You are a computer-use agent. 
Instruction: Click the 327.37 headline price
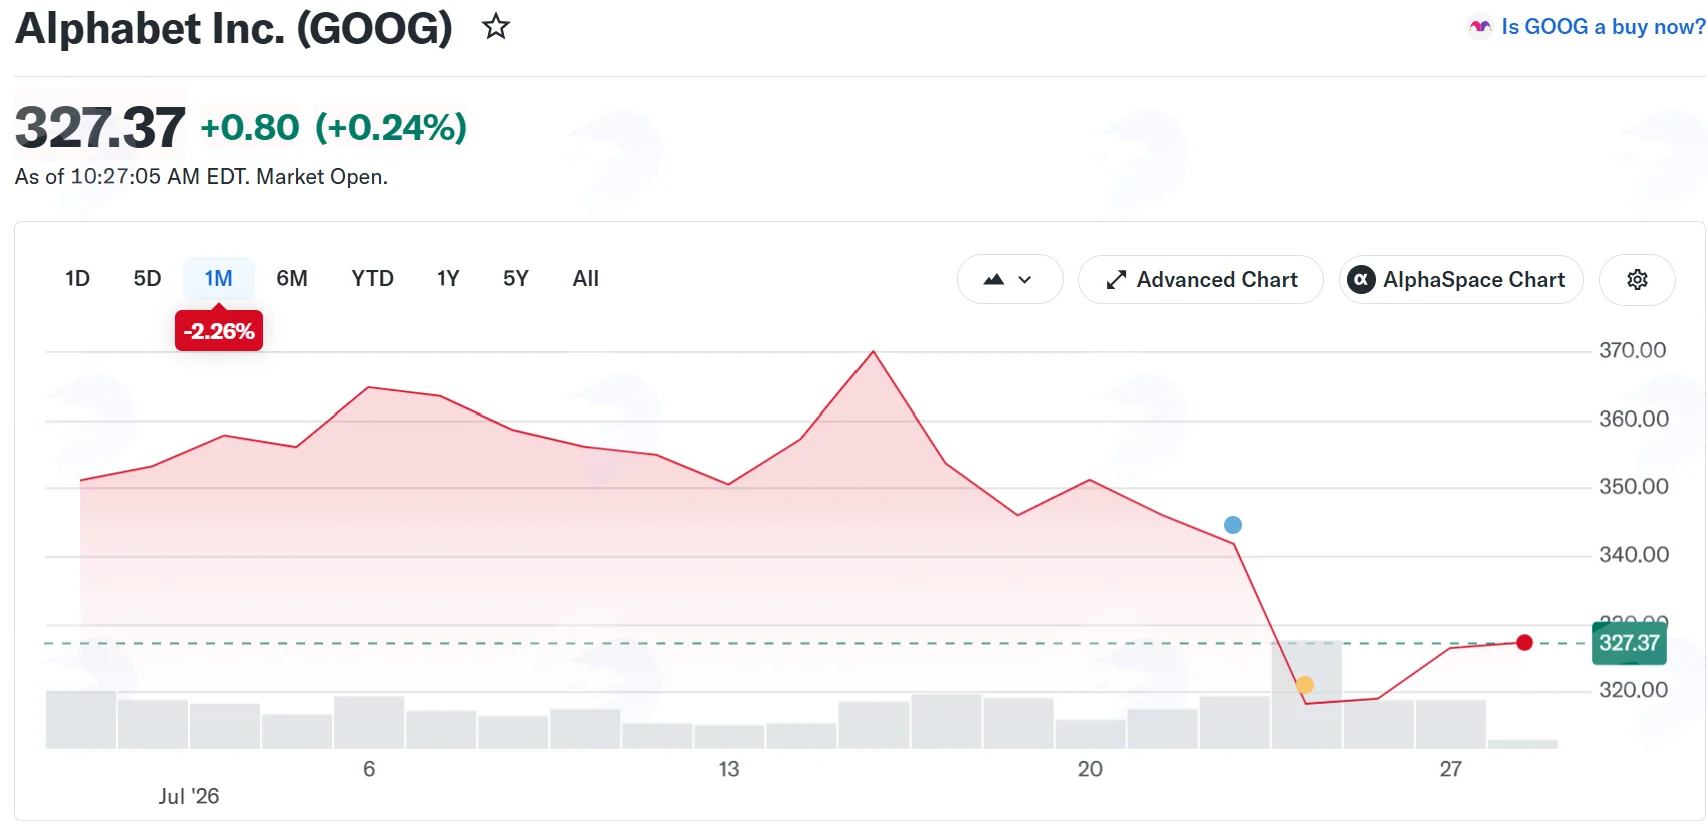100,128
